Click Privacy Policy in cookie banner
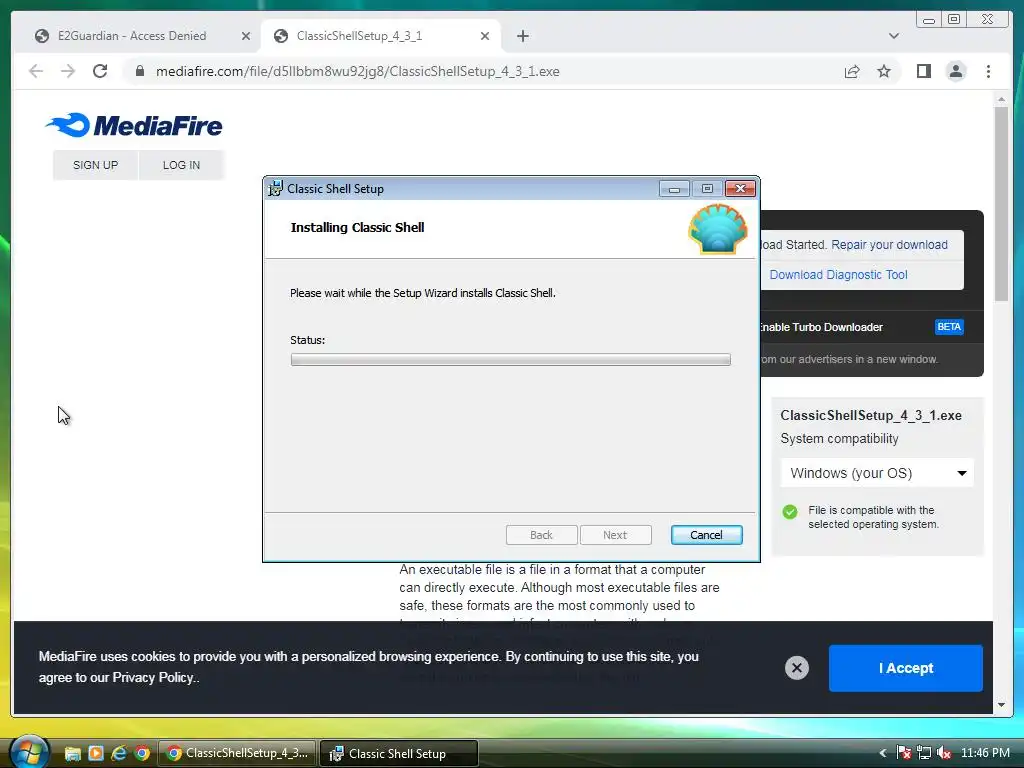This screenshot has width=1024, height=768. [153, 677]
